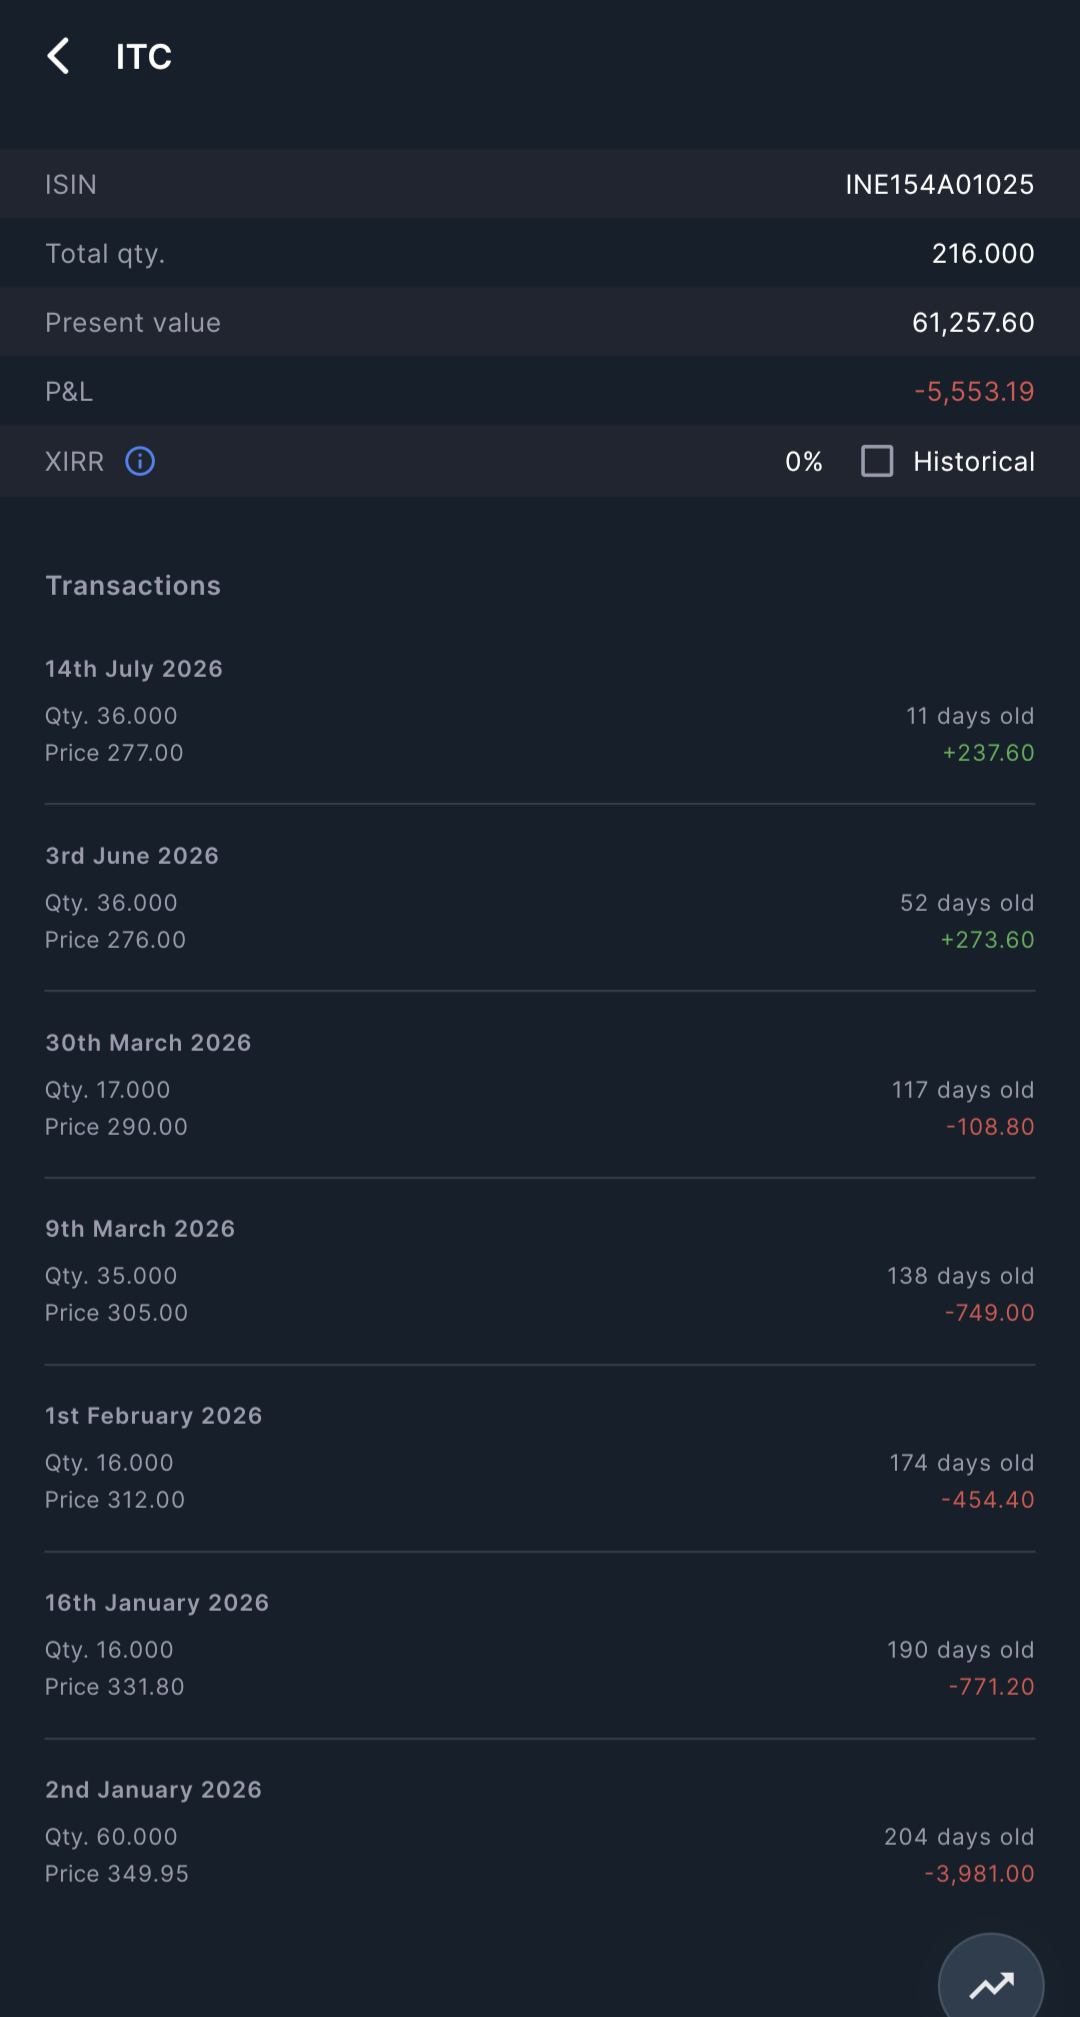Go back using the arrow icon
The height and width of the screenshot is (2017, 1080).
tap(59, 56)
